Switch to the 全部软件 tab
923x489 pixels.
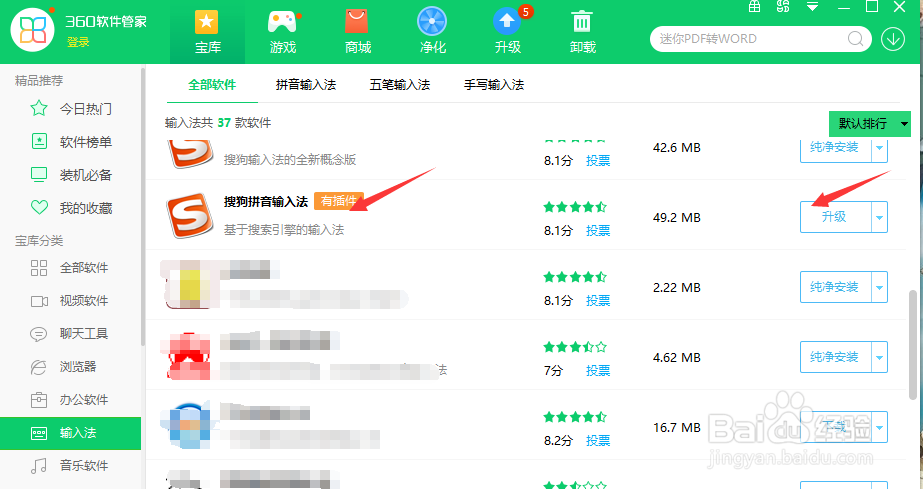pyautogui.click(x=212, y=85)
